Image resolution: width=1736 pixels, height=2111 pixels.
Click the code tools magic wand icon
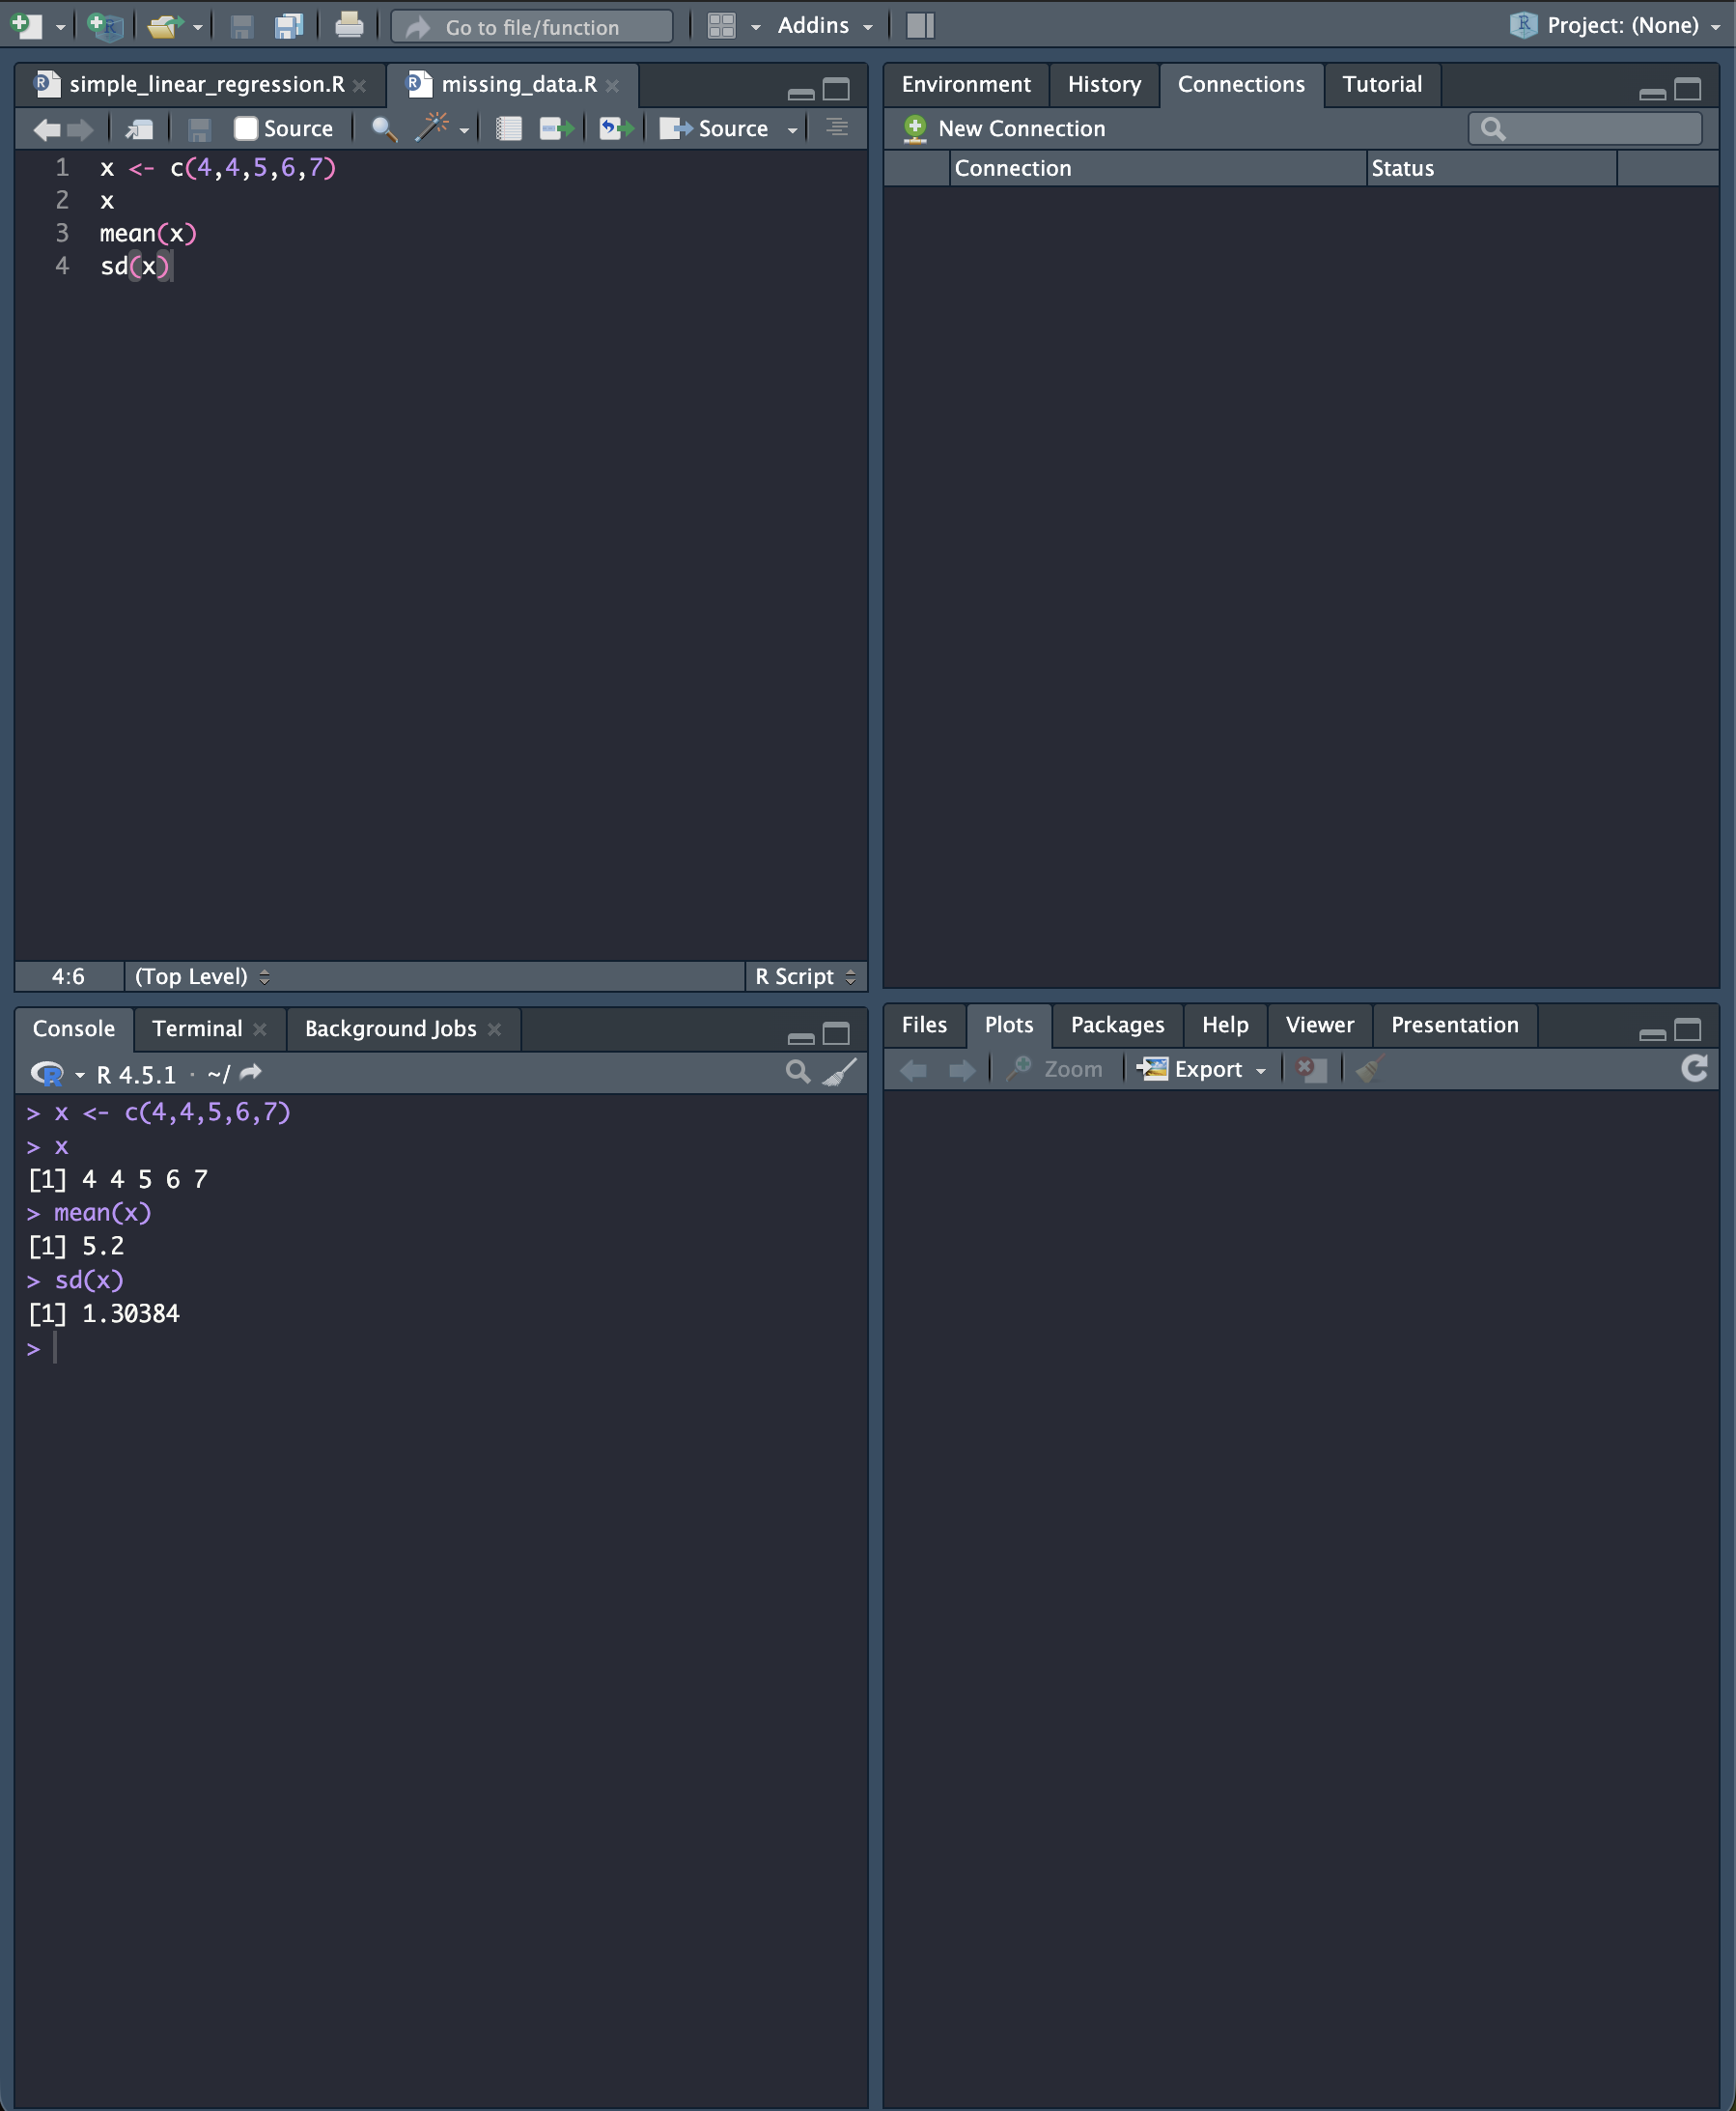coord(432,128)
